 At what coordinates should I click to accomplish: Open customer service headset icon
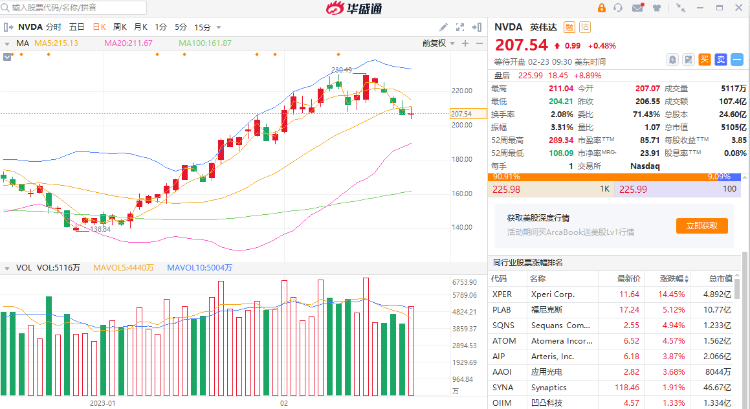coord(618,8)
